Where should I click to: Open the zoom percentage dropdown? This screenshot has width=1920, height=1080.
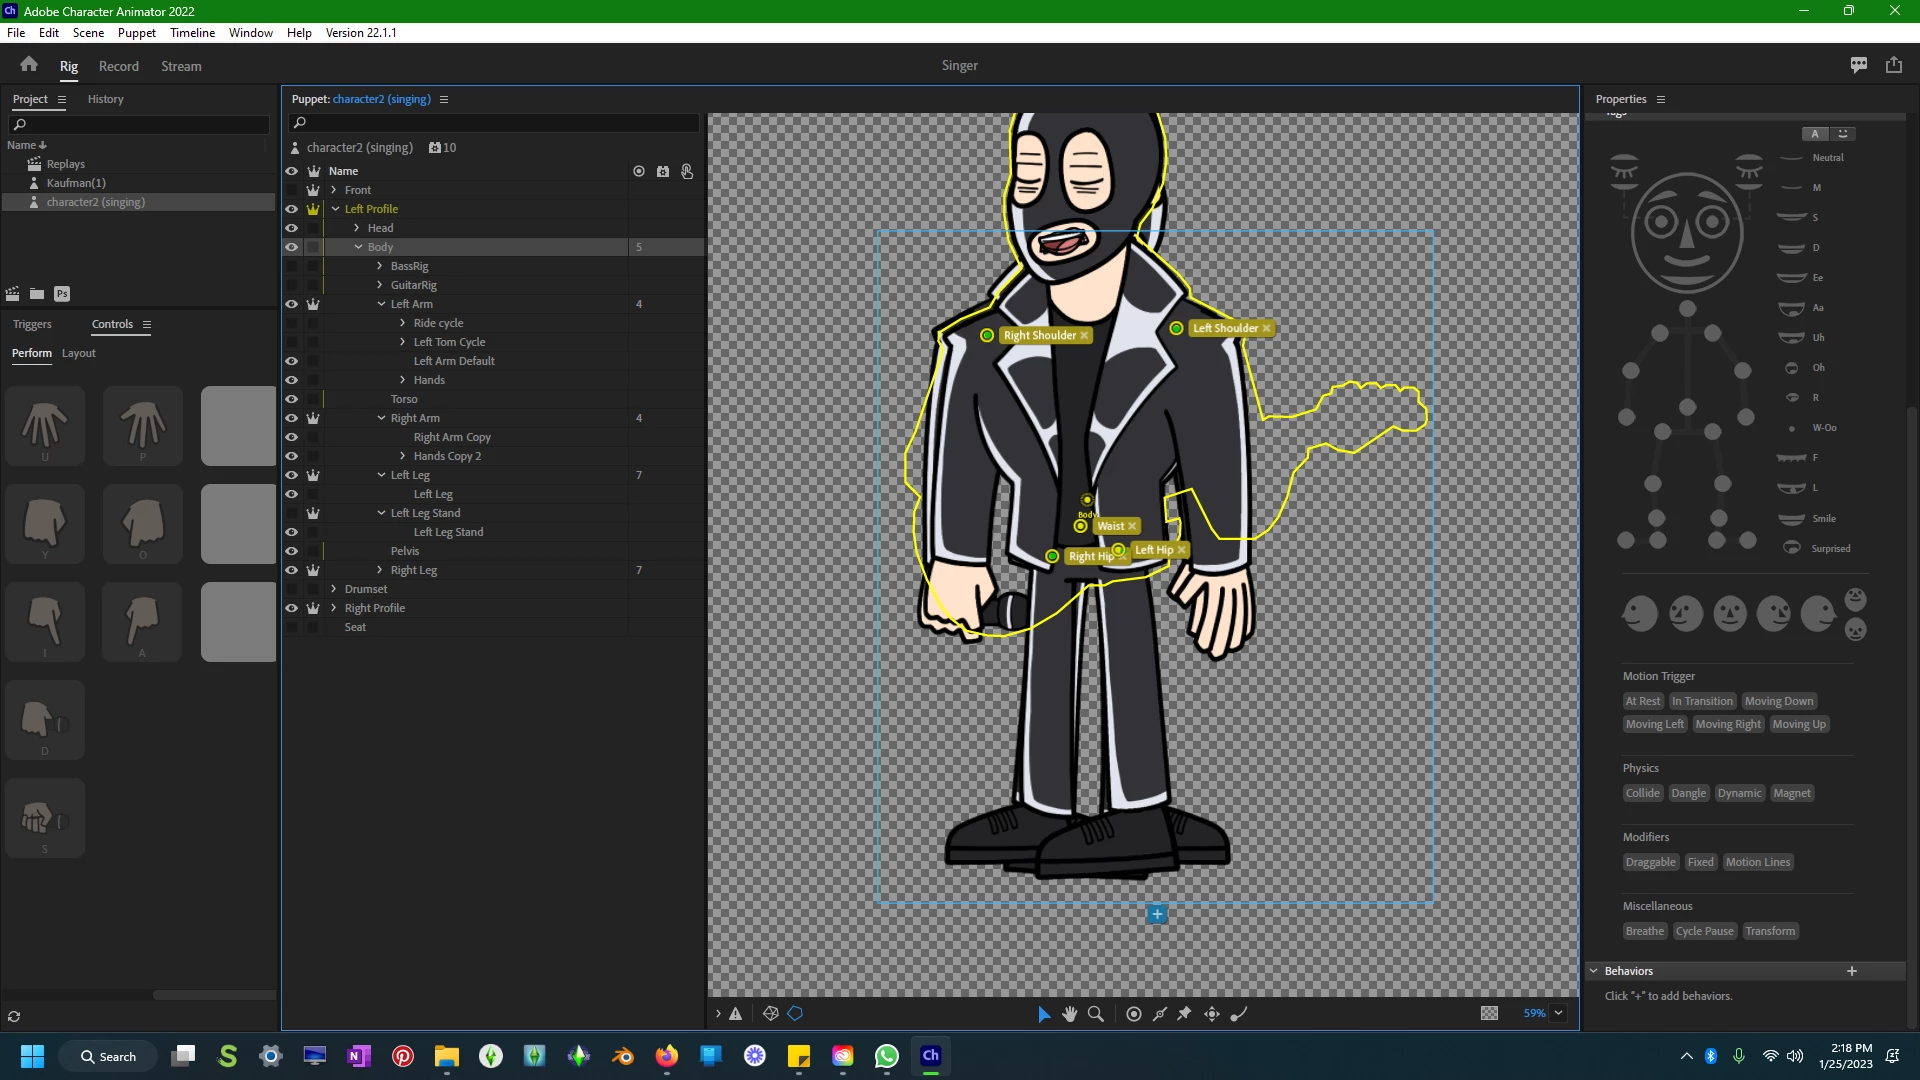coord(1558,1013)
